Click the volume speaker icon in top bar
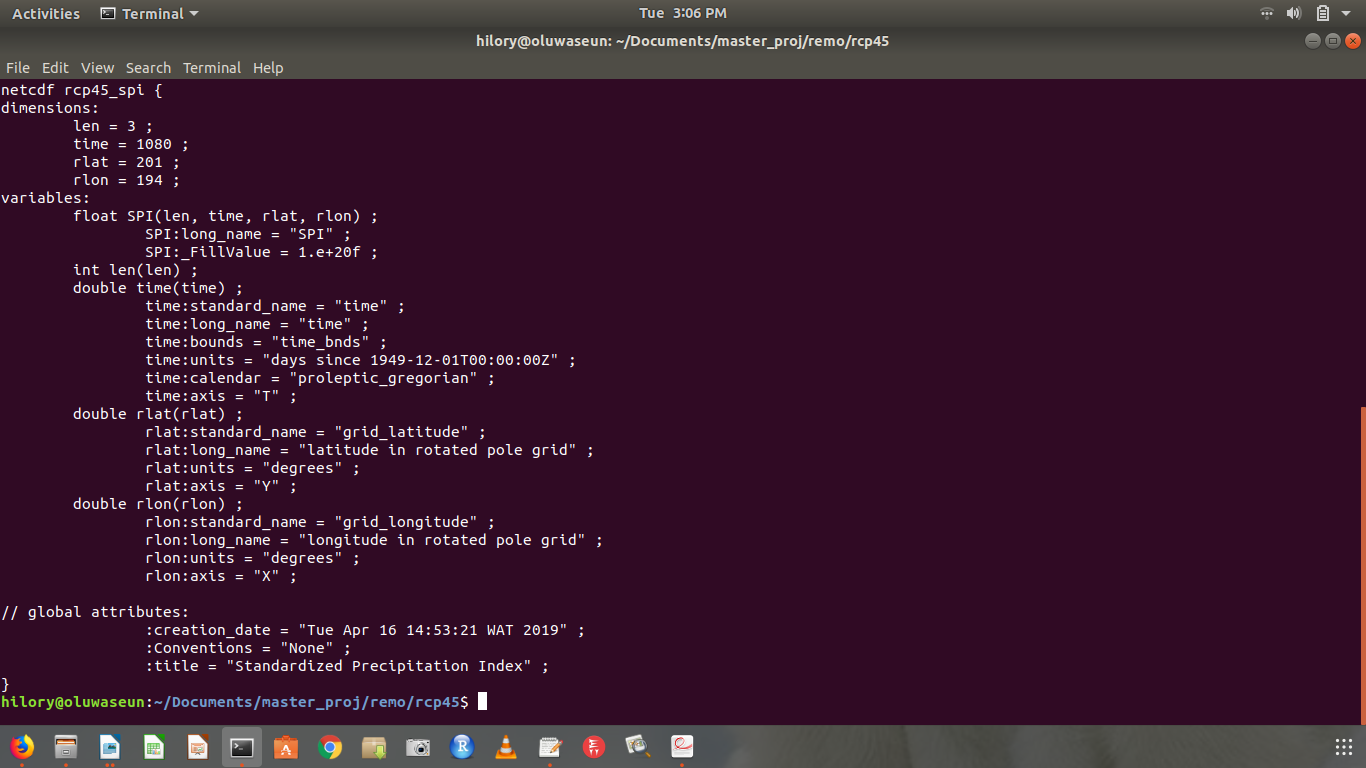 (x=1294, y=14)
